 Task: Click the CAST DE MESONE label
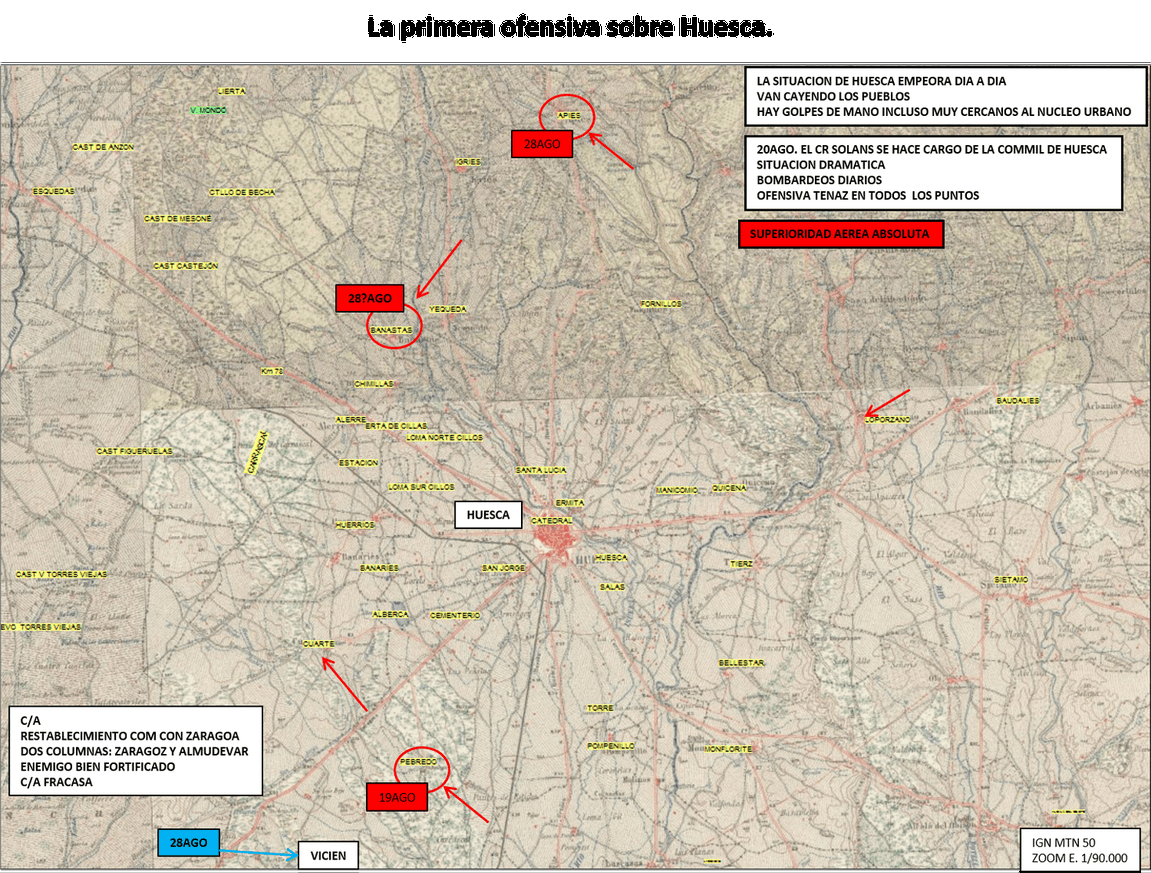[178, 219]
